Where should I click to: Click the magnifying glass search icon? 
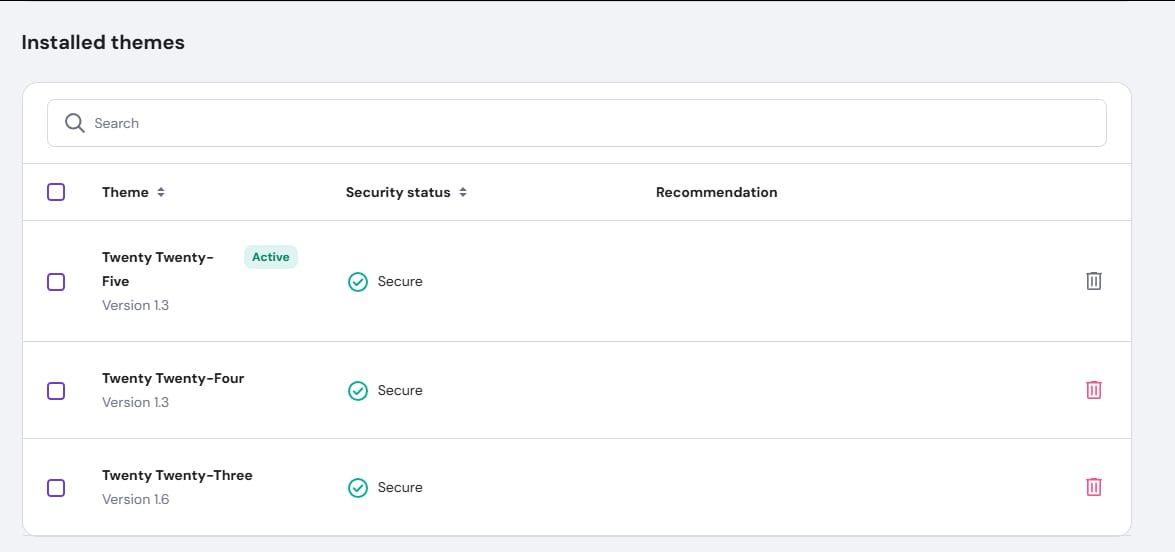coord(74,123)
